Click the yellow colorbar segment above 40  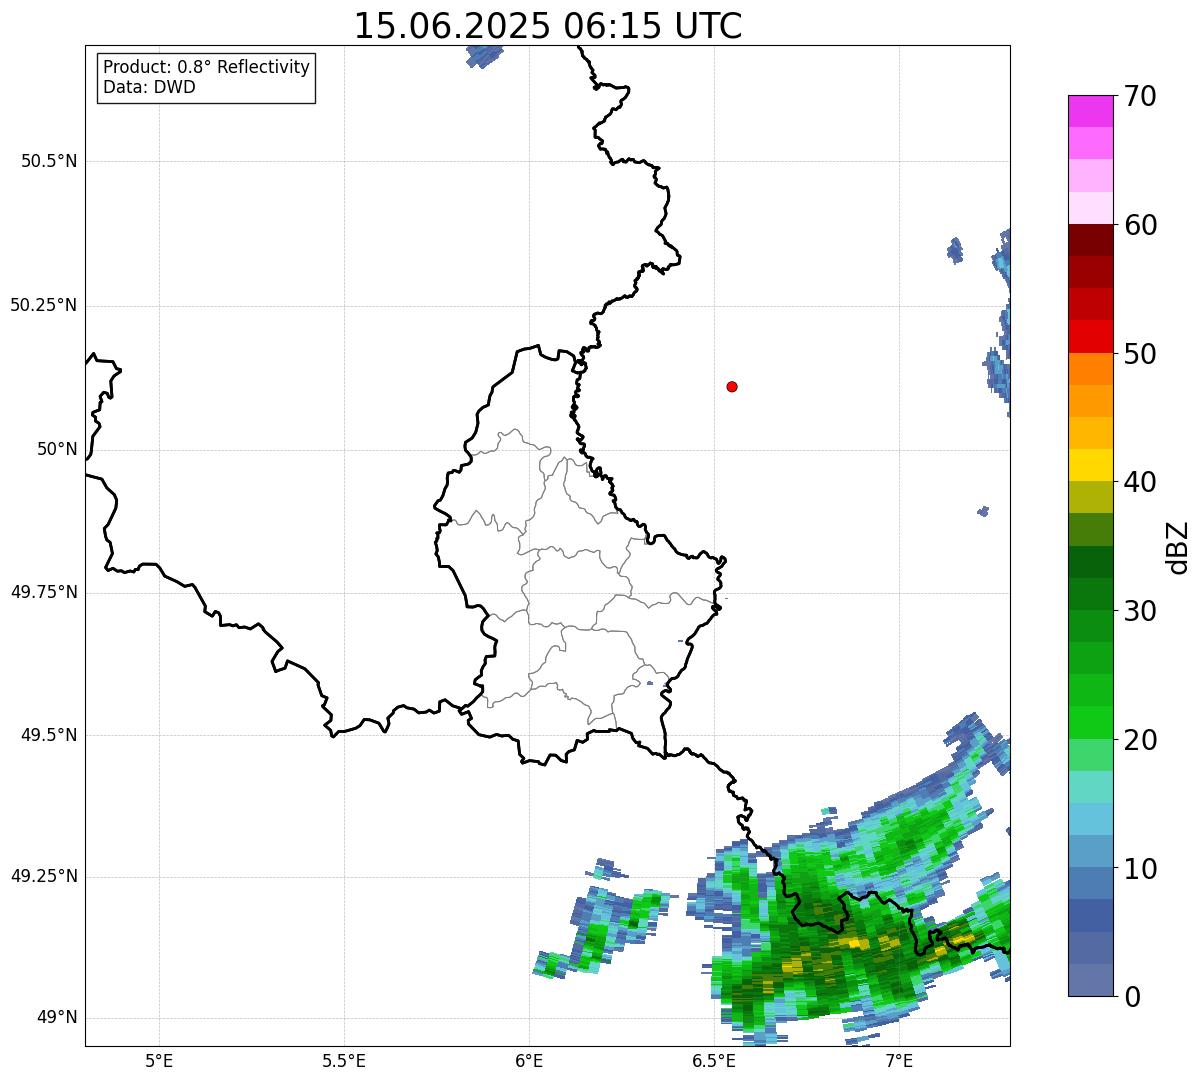click(x=1091, y=465)
